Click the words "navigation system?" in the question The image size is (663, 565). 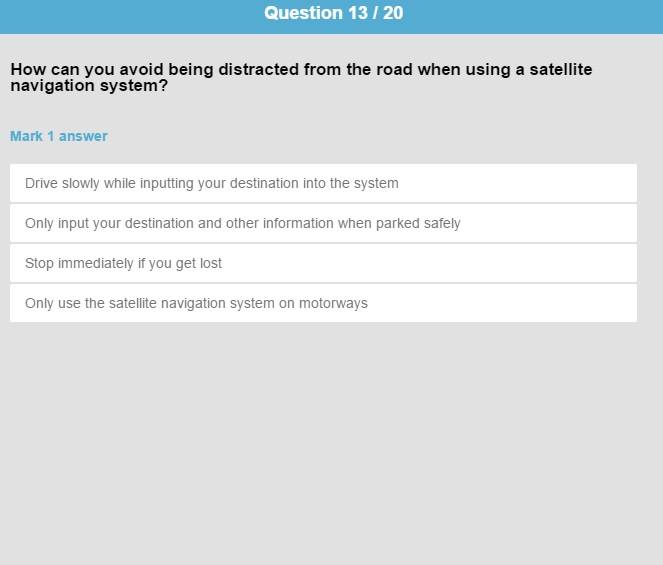tap(89, 86)
